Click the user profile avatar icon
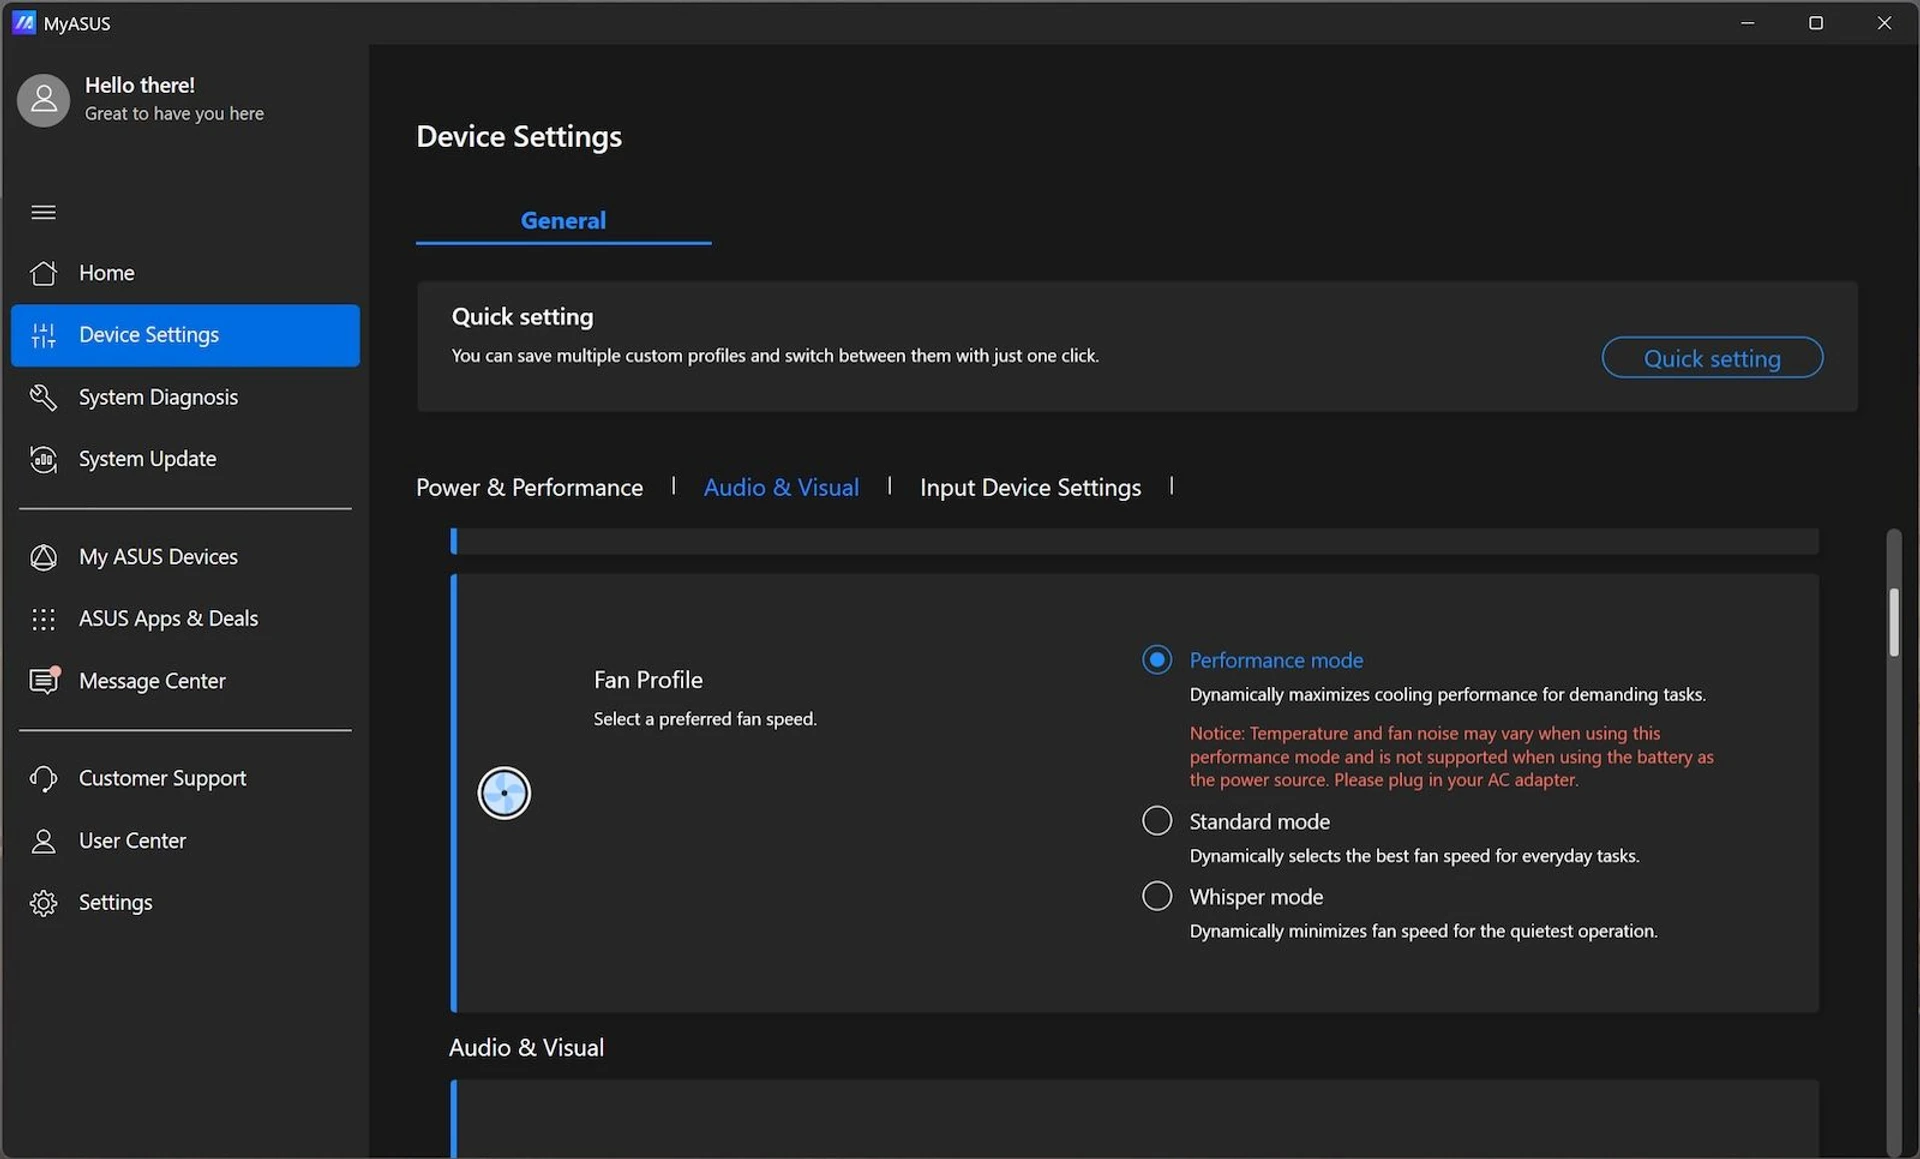This screenshot has width=1920, height=1159. point(43,100)
